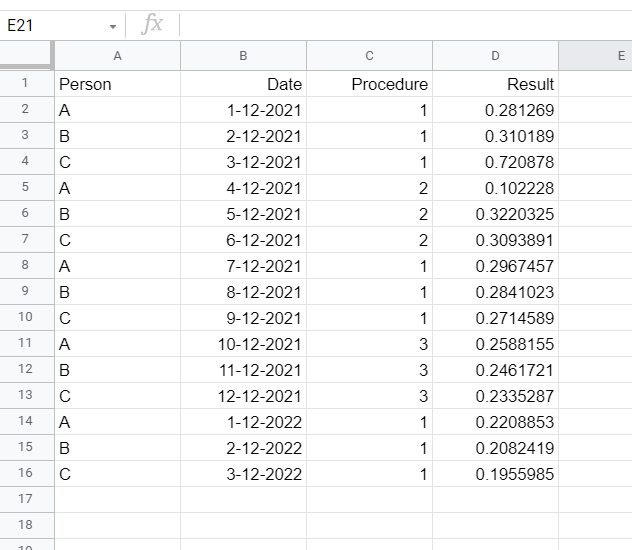632x550 pixels.
Task: Select cell with date 12-12-2021
Action: coord(243,396)
